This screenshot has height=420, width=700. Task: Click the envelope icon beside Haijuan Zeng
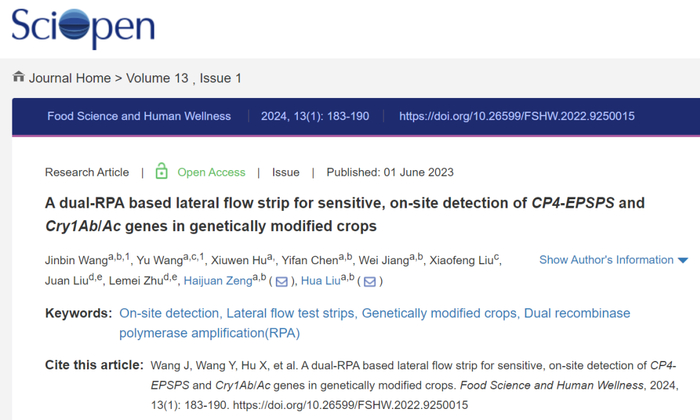[x=281, y=281]
